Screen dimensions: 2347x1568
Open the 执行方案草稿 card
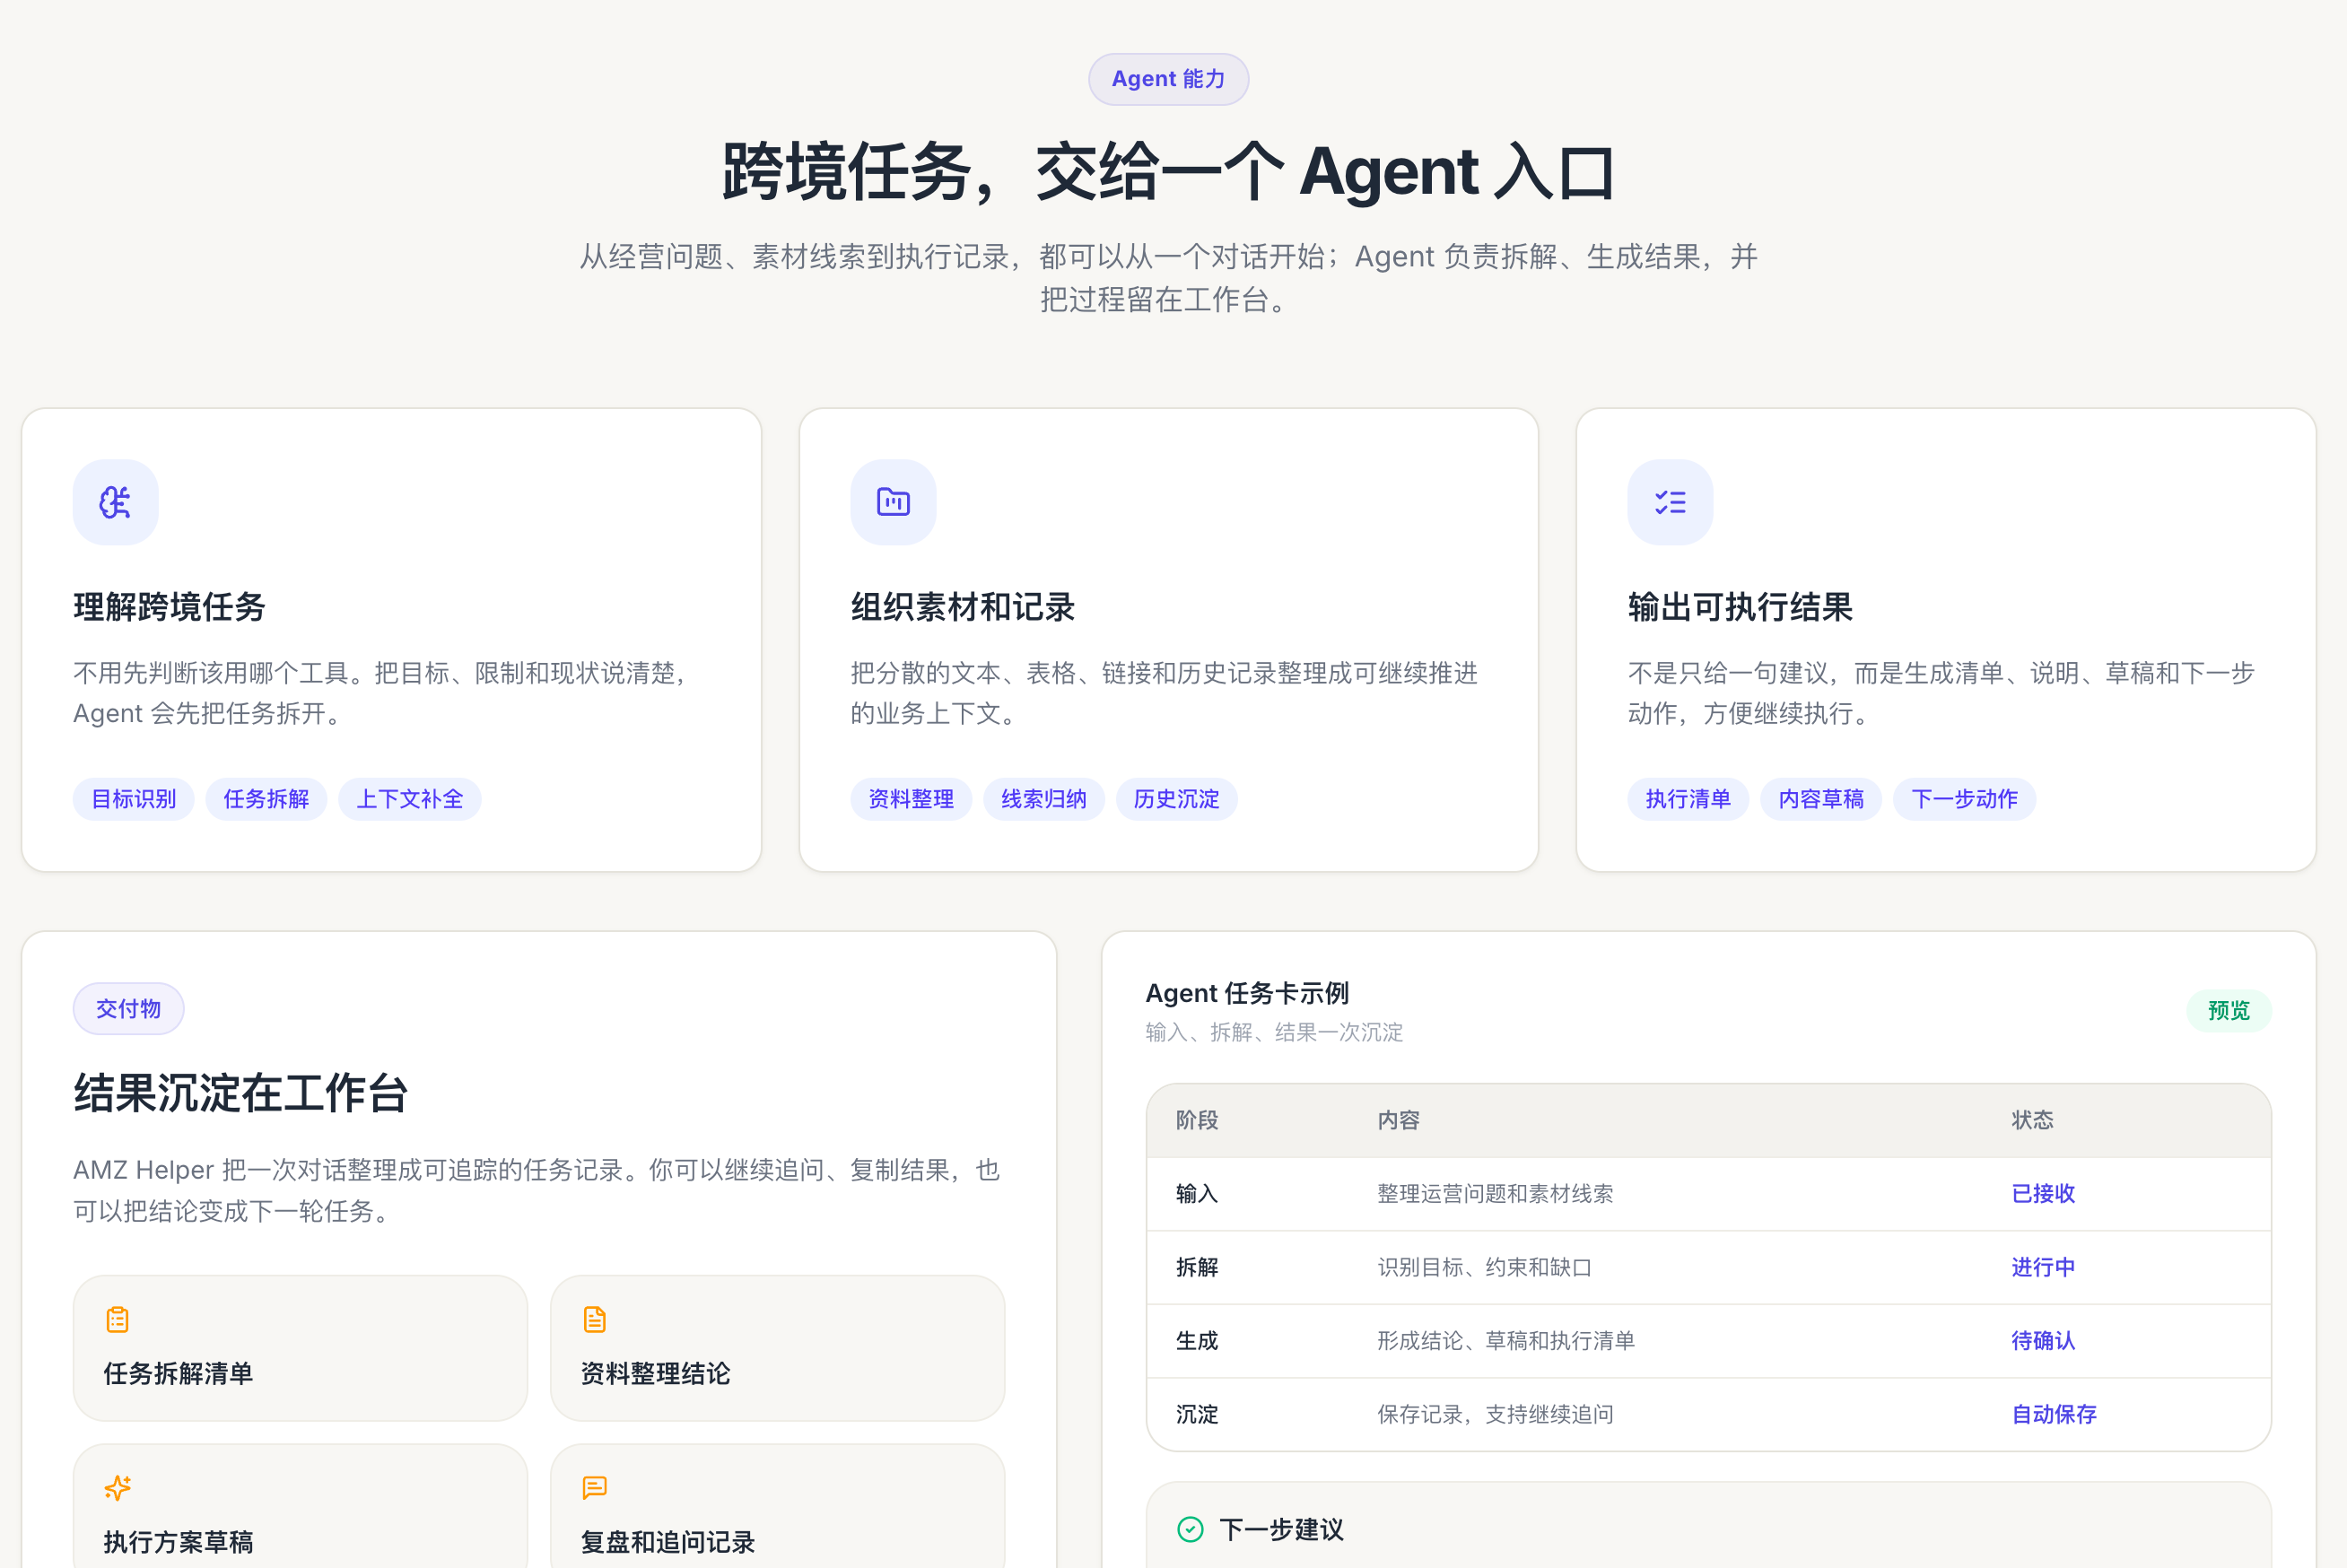300,1506
